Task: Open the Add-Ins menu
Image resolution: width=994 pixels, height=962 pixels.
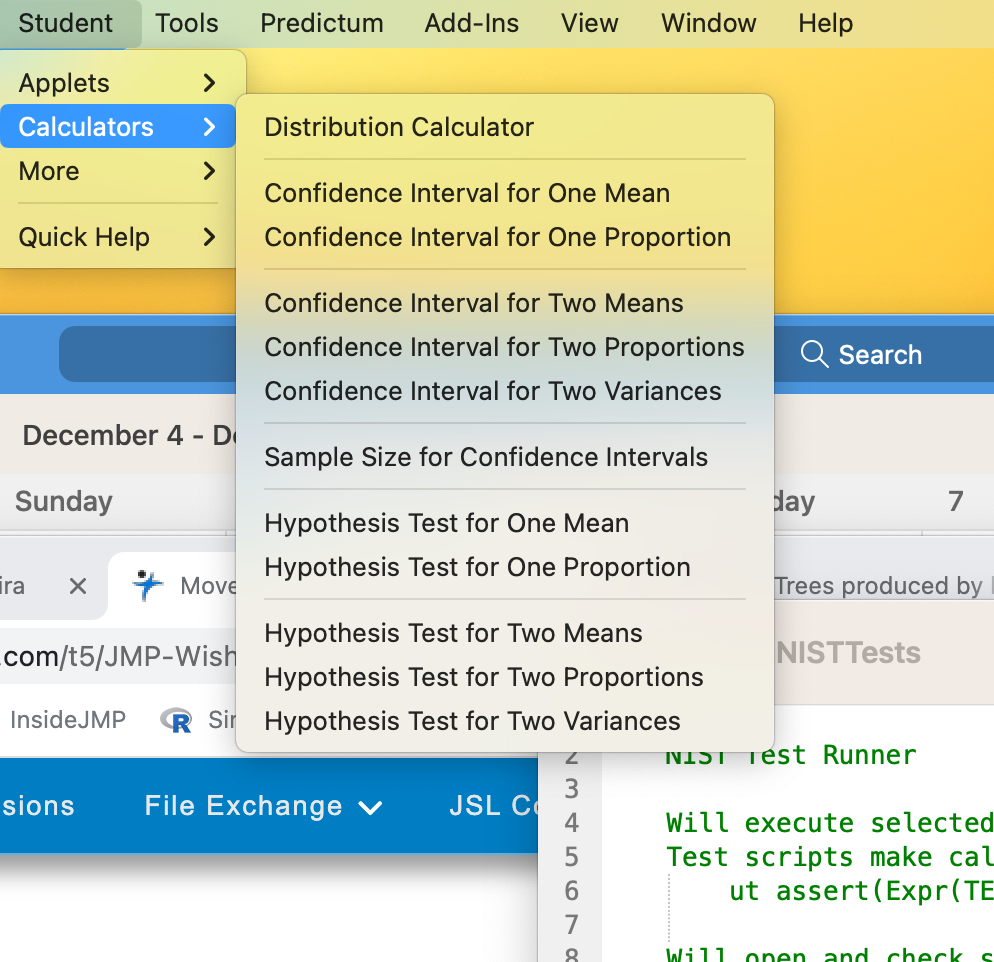Action: [471, 23]
